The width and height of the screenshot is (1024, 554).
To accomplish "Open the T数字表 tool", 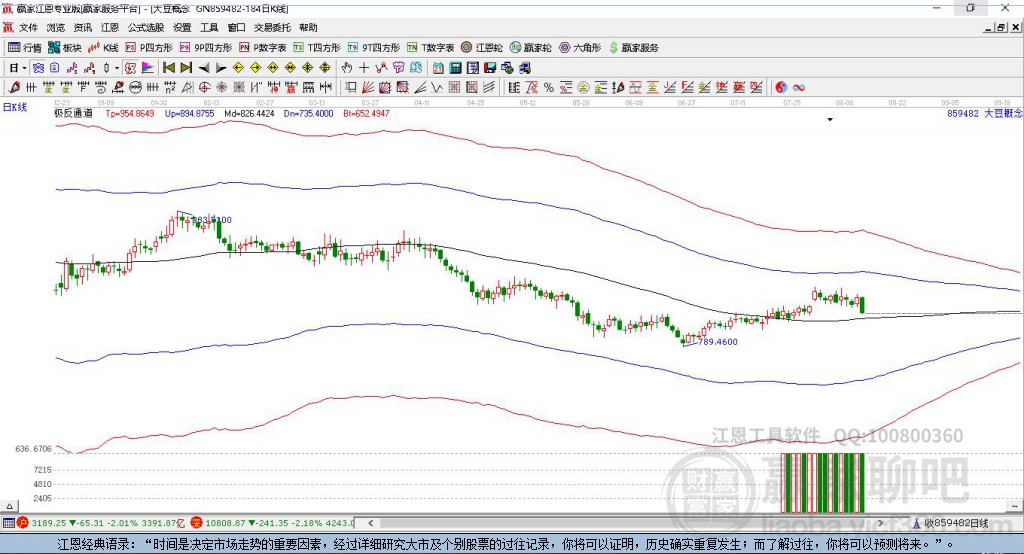I will point(430,48).
